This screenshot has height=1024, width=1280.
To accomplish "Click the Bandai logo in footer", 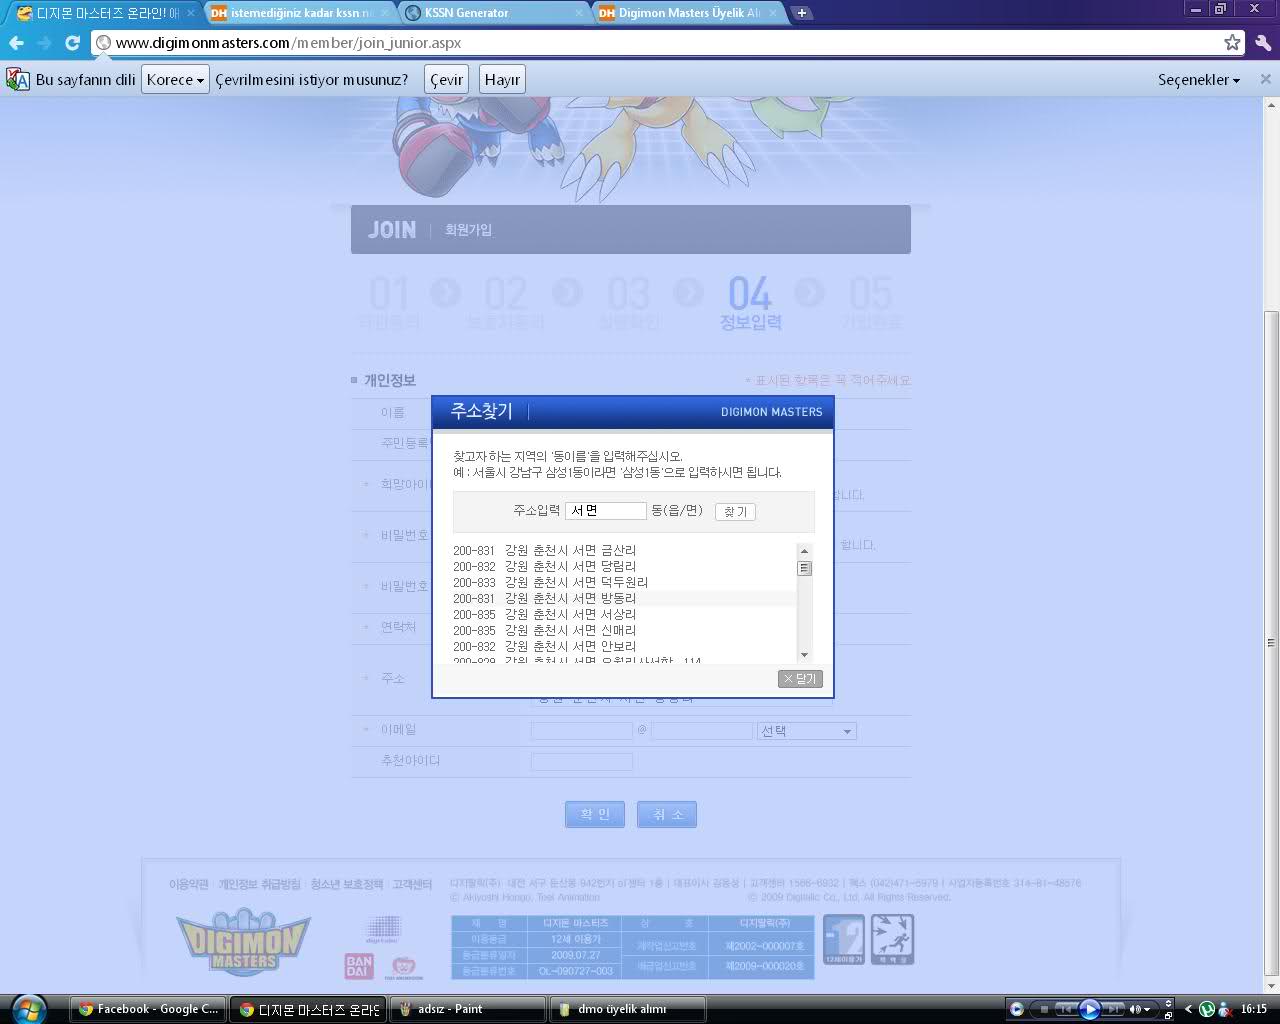I will tap(359, 966).
